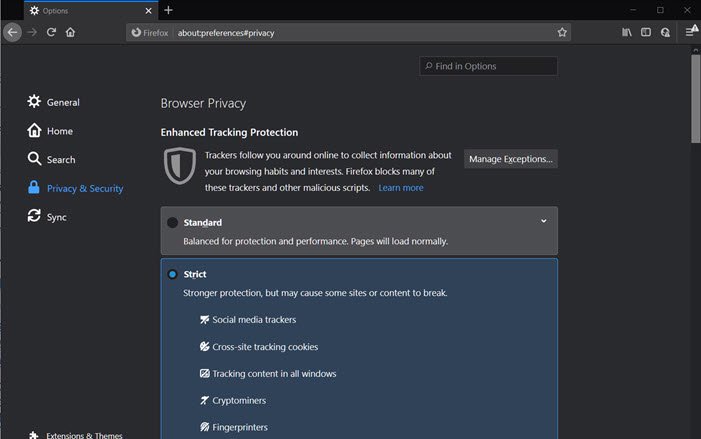Image resolution: width=701 pixels, height=439 pixels.
Task: Click the tracking protection shield icon
Action: tap(180, 166)
